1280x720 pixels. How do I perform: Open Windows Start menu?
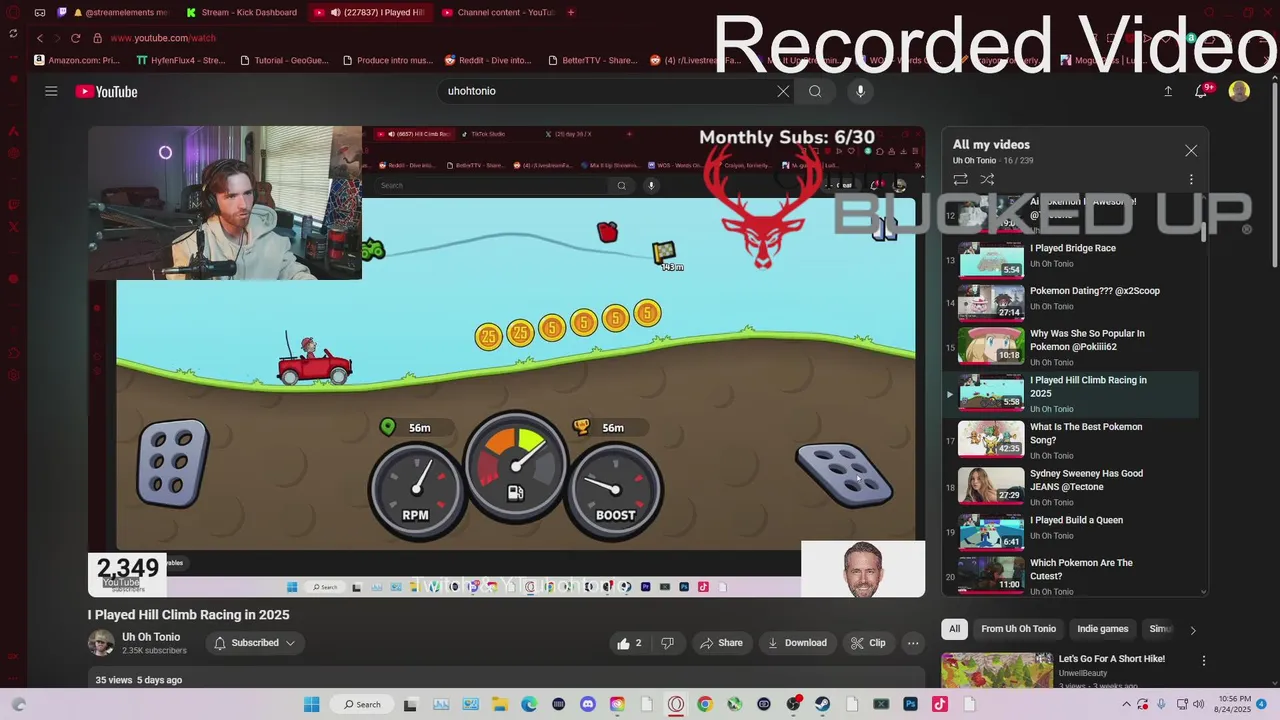click(311, 704)
